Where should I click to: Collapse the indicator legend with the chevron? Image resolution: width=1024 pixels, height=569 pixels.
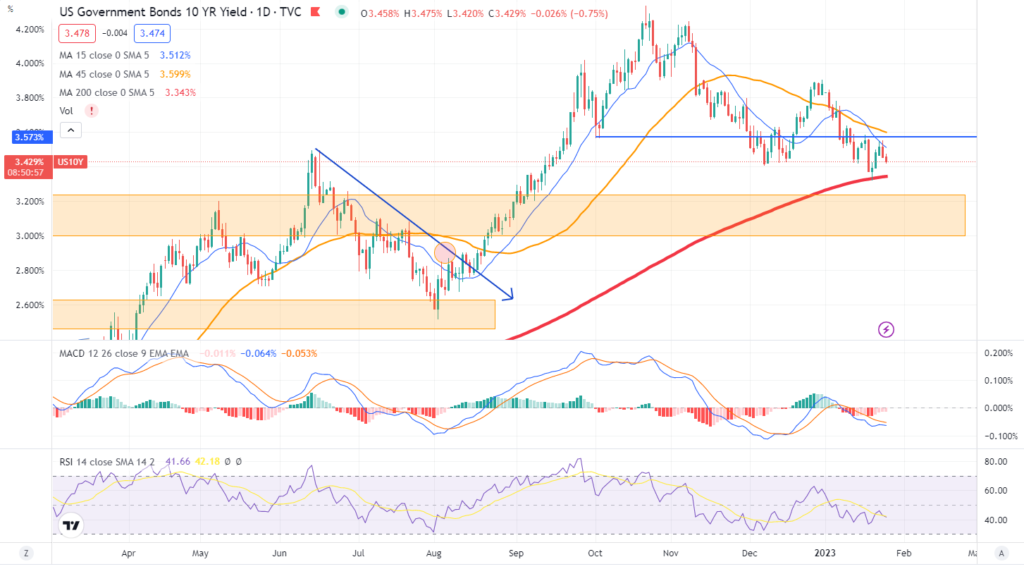click(x=69, y=129)
